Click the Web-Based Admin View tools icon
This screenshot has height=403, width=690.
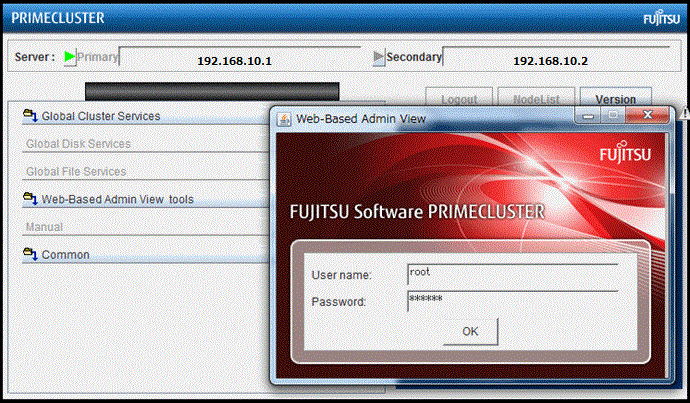30,199
